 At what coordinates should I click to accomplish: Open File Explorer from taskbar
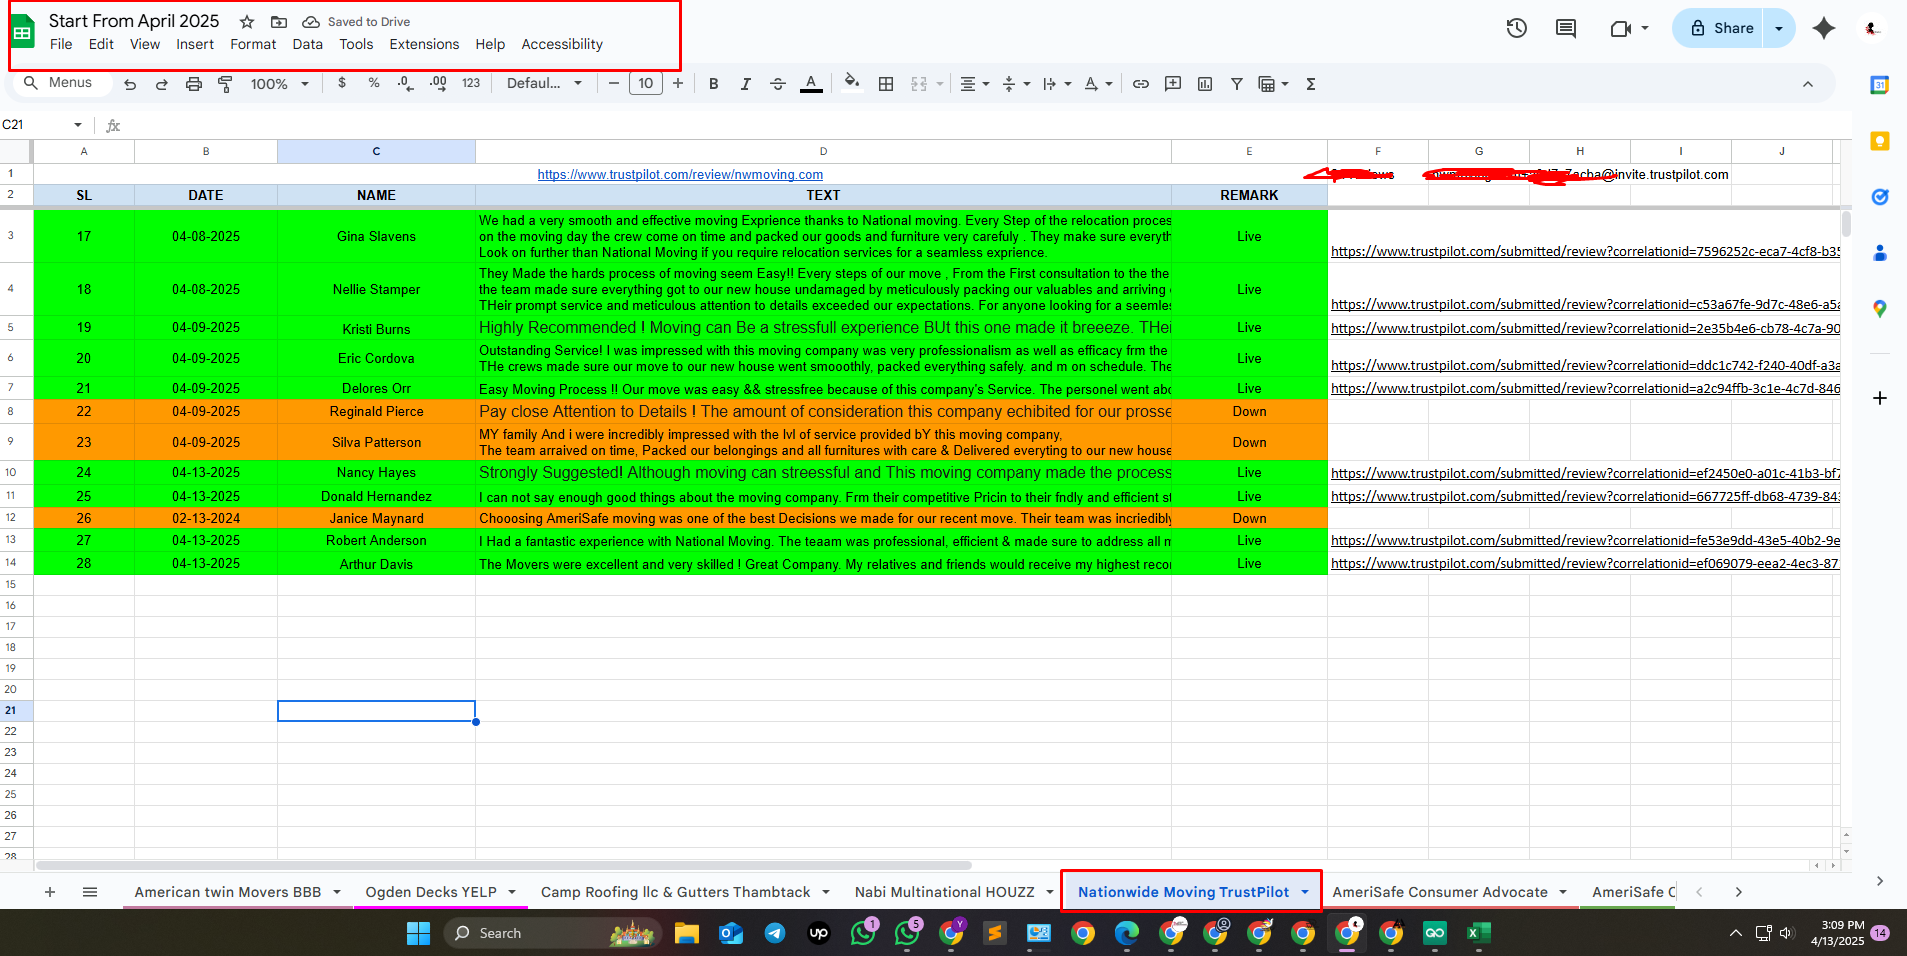point(687,933)
